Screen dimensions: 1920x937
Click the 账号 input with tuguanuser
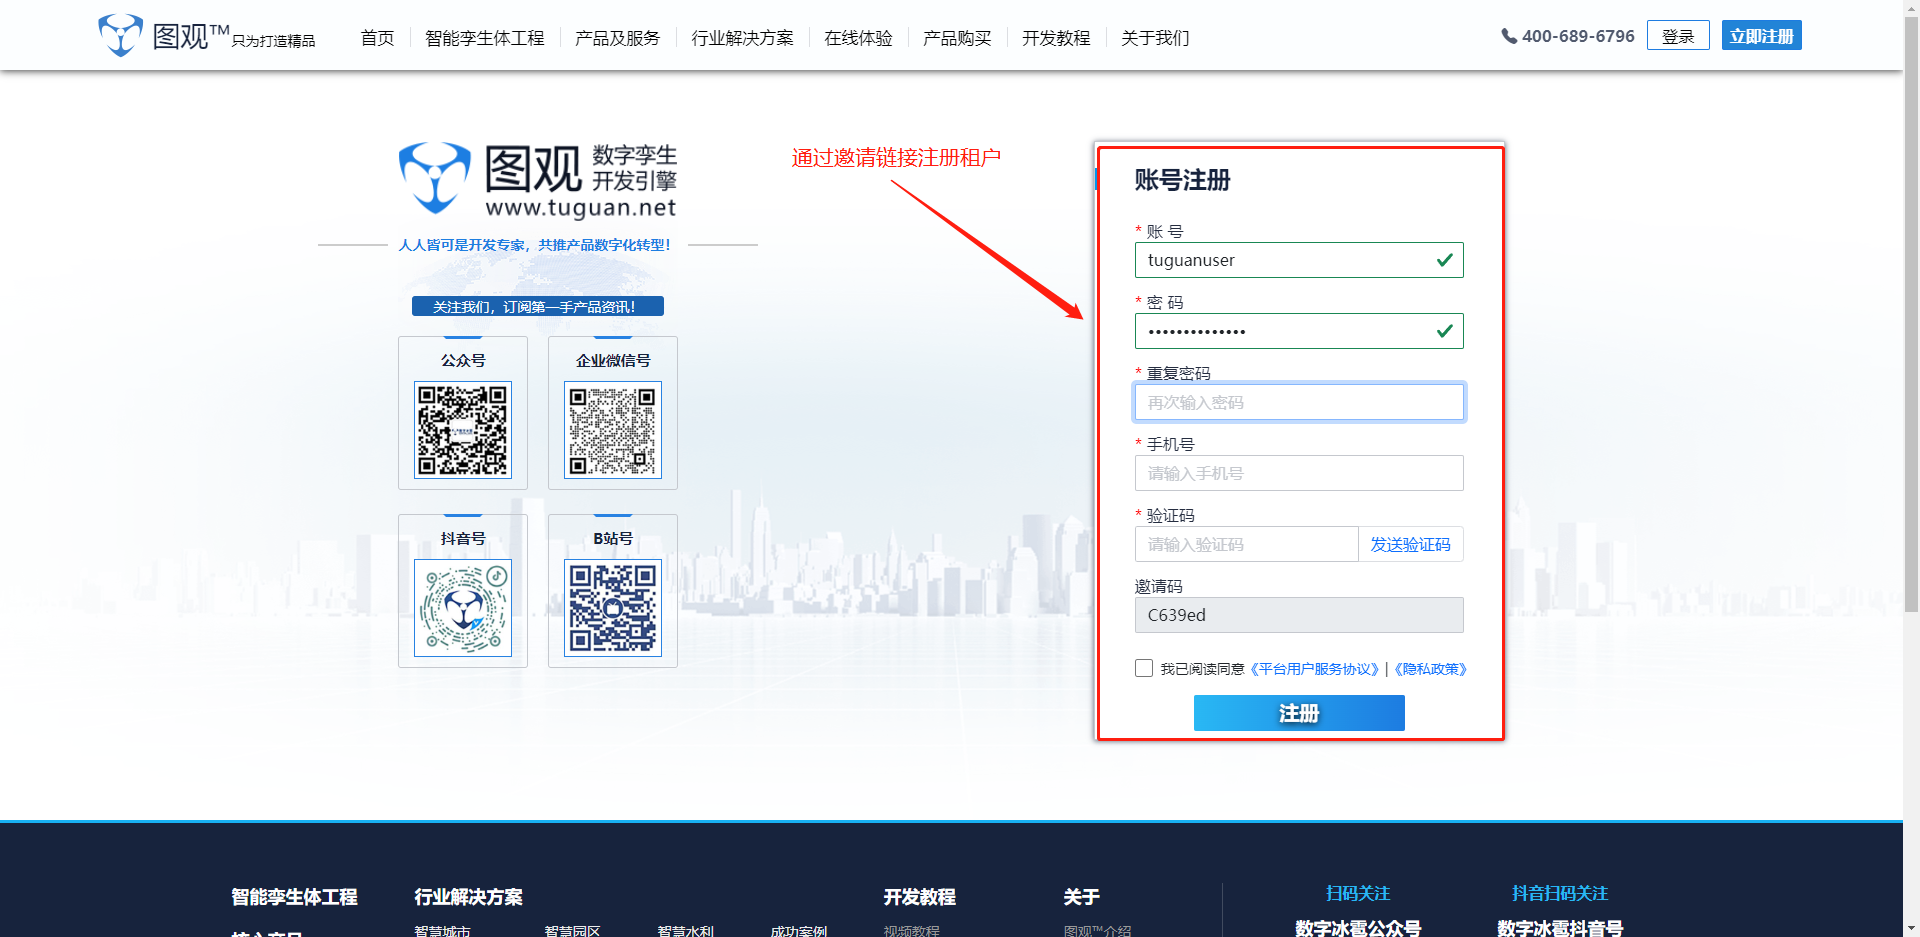[x=1299, y=260]
